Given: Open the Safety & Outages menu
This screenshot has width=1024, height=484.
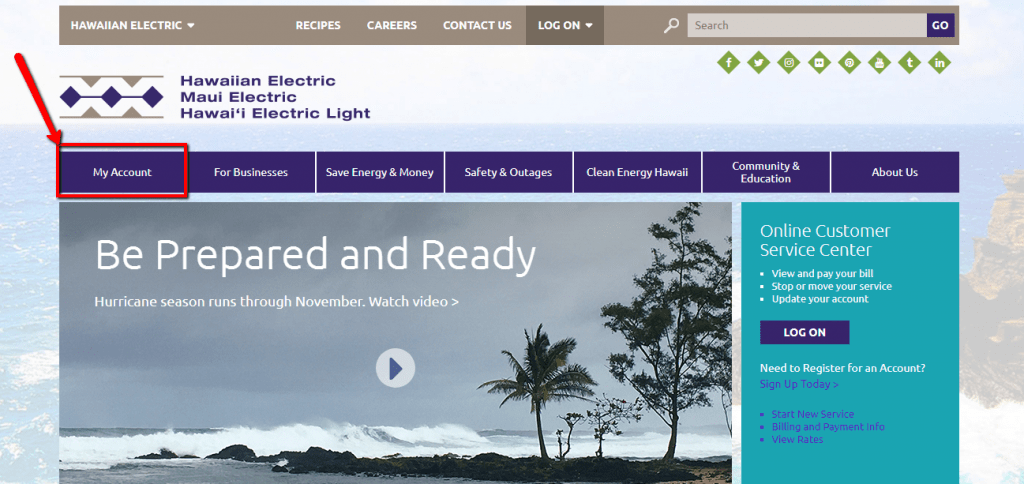Looking at the screenshot, I should tap(509, 172).
